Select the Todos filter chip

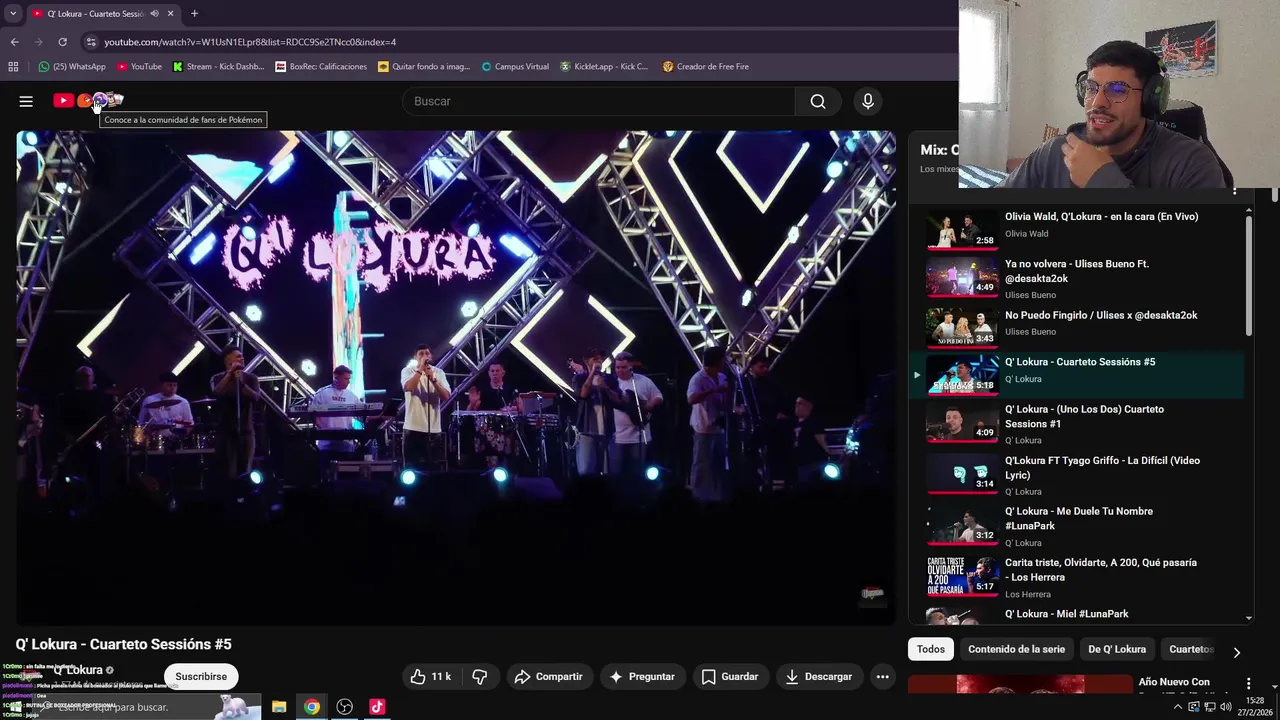tap(930, 649)
